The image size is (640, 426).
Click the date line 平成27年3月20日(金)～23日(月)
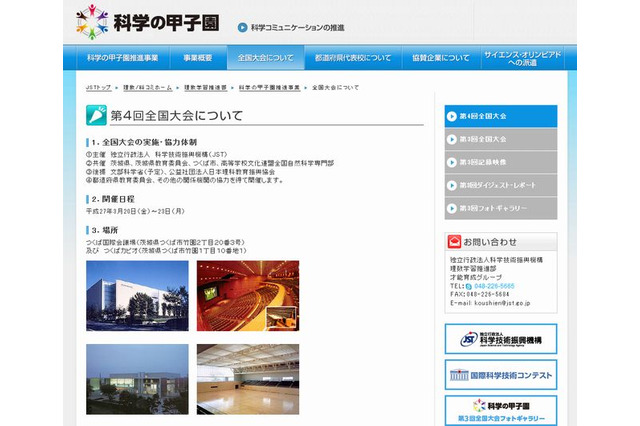click(136, 211)
